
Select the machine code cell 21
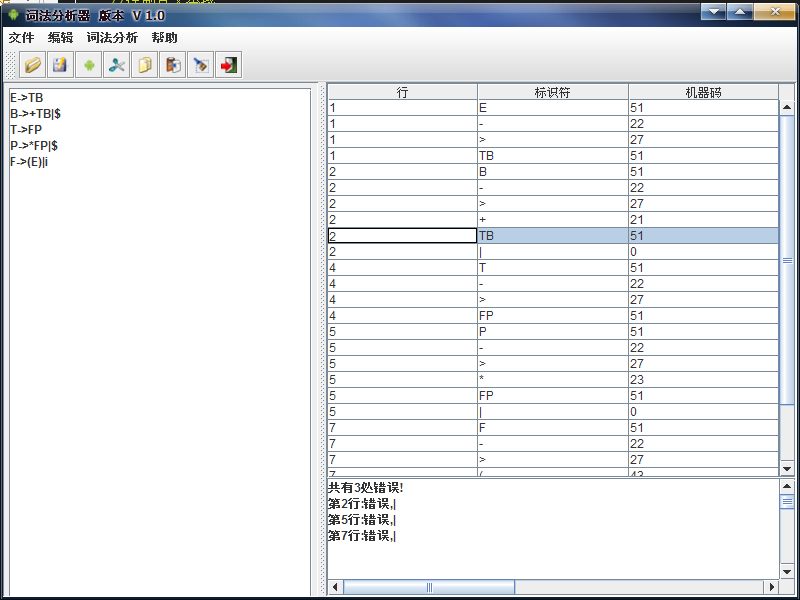[703, 220]
